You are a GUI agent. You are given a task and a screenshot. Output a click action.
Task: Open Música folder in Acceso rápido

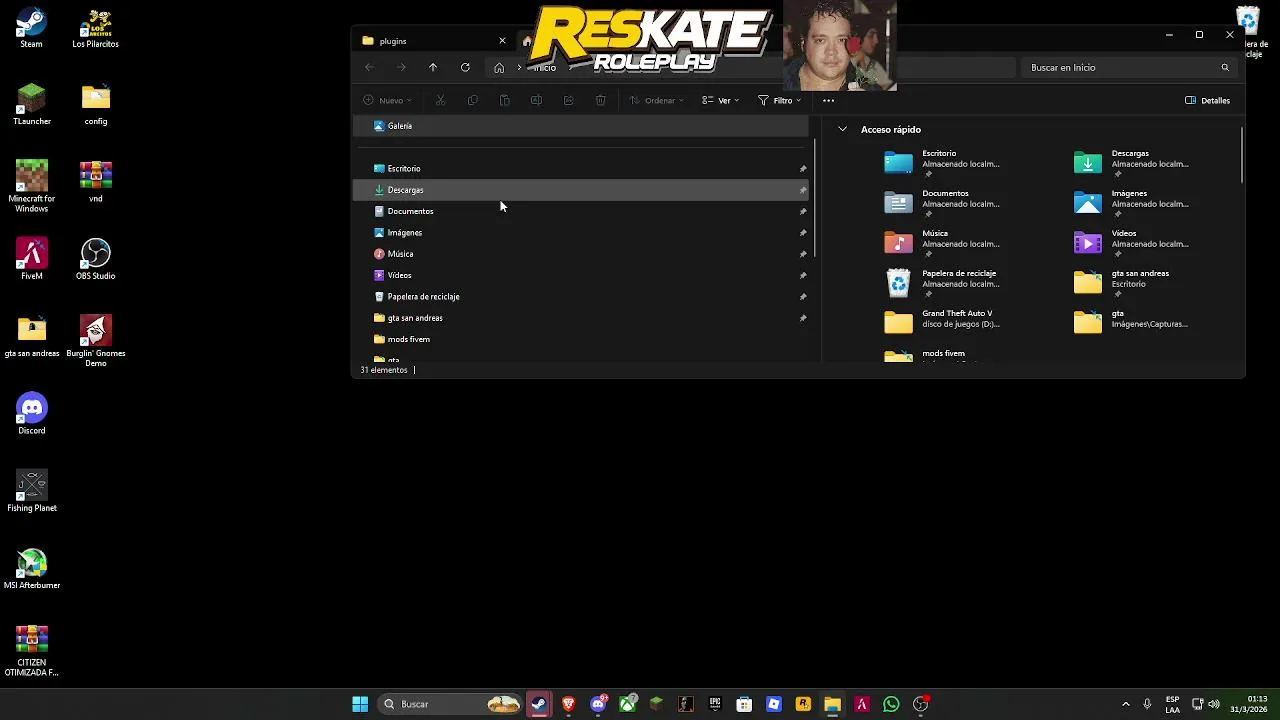pyautogui.click(x=942, y=242)
